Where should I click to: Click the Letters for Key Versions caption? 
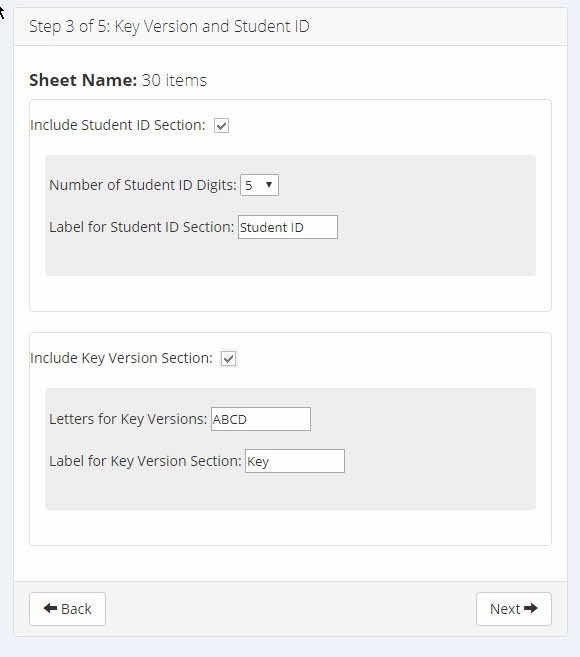128,419
